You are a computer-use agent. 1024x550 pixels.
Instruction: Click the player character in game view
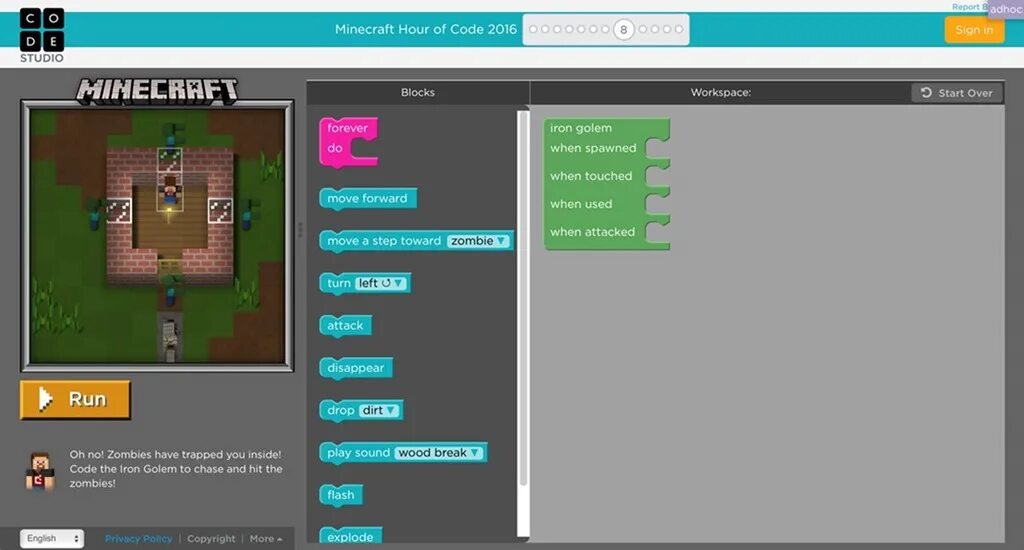[170, 192]
